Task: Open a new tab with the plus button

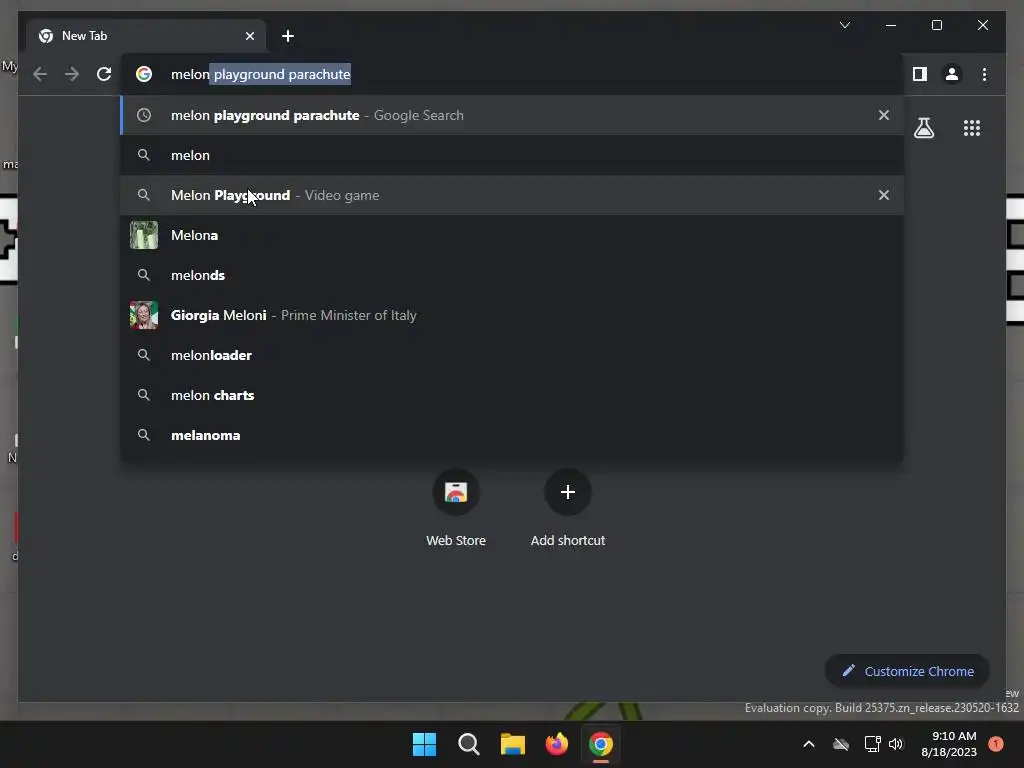Action: point(288,36)
